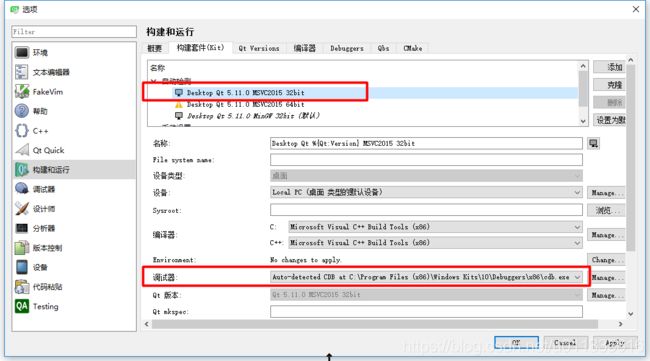Click the 克隆 clone kit button
The height and width of the screenshot is (361, 650).
[x=609, y=85]
